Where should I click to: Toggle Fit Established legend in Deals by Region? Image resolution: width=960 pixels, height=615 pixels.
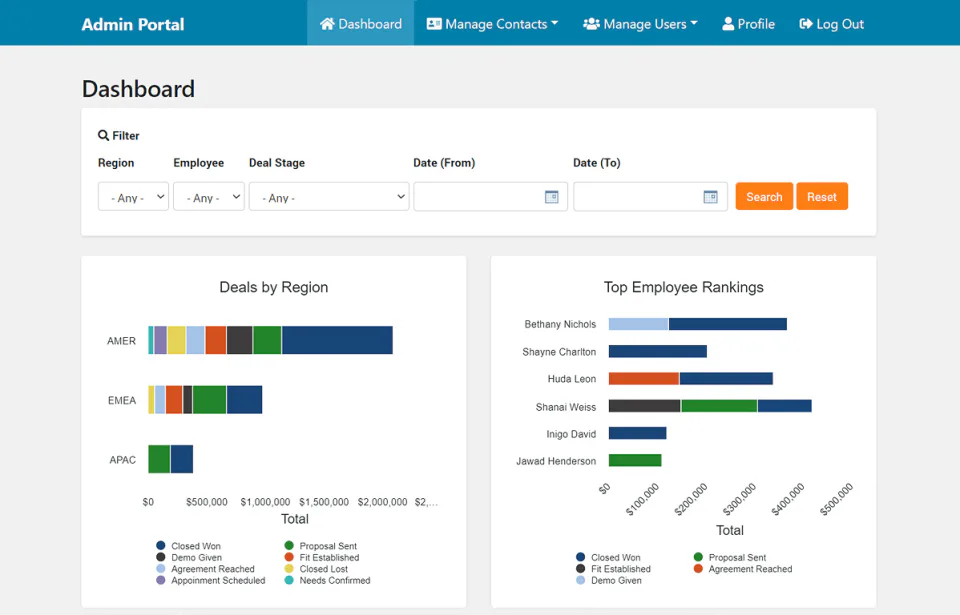pyautogui.click(x=322, y=557)
